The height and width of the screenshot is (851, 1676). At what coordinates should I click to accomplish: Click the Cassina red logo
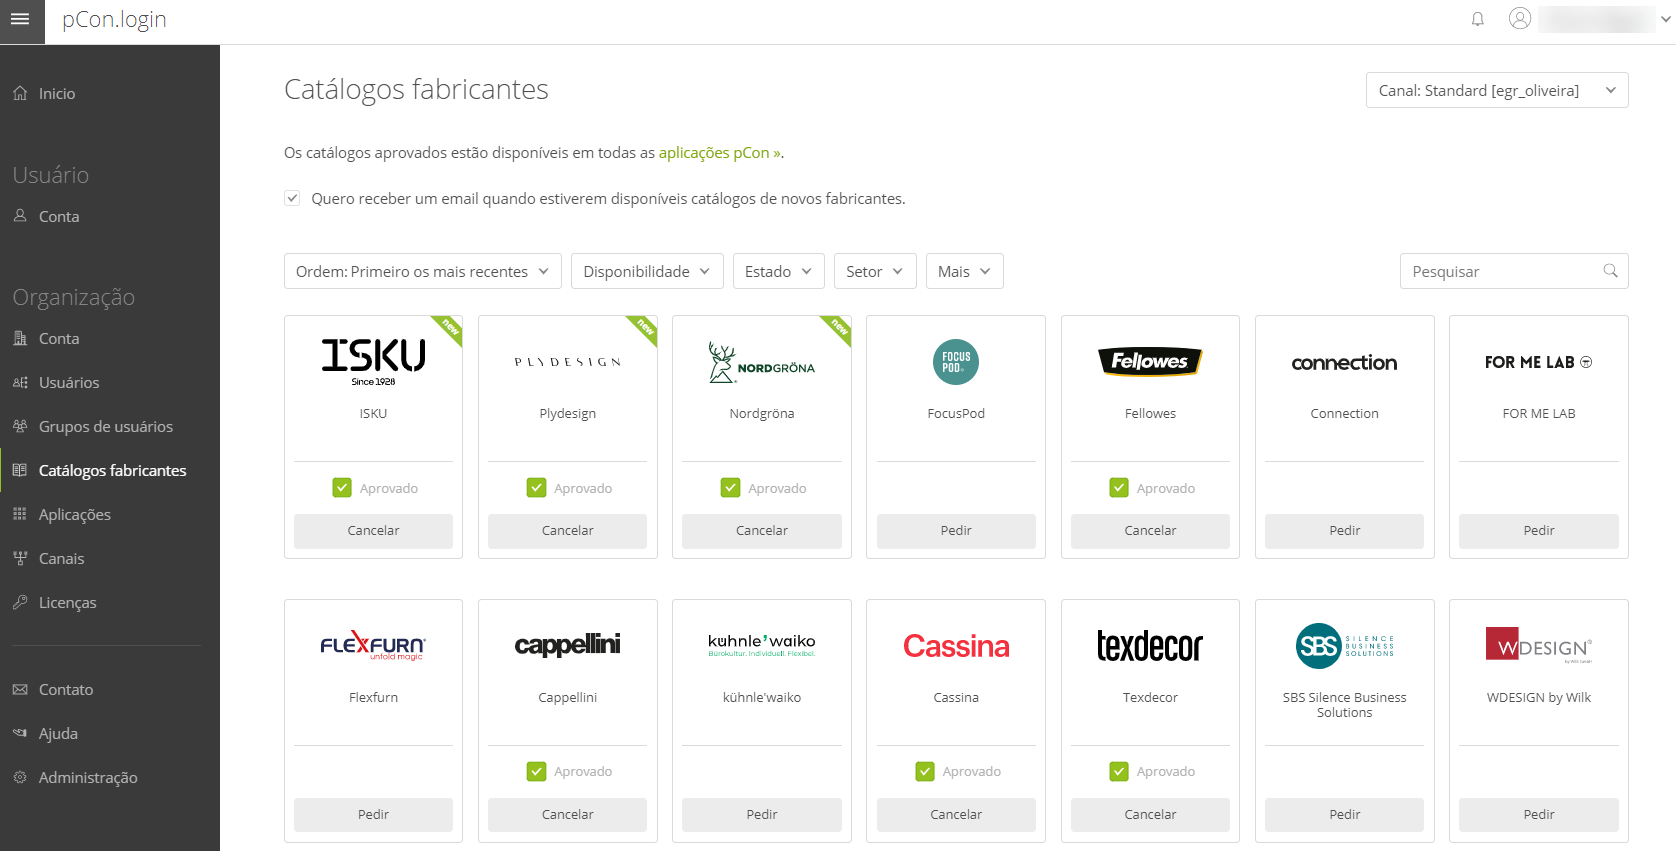coord(956,646)
